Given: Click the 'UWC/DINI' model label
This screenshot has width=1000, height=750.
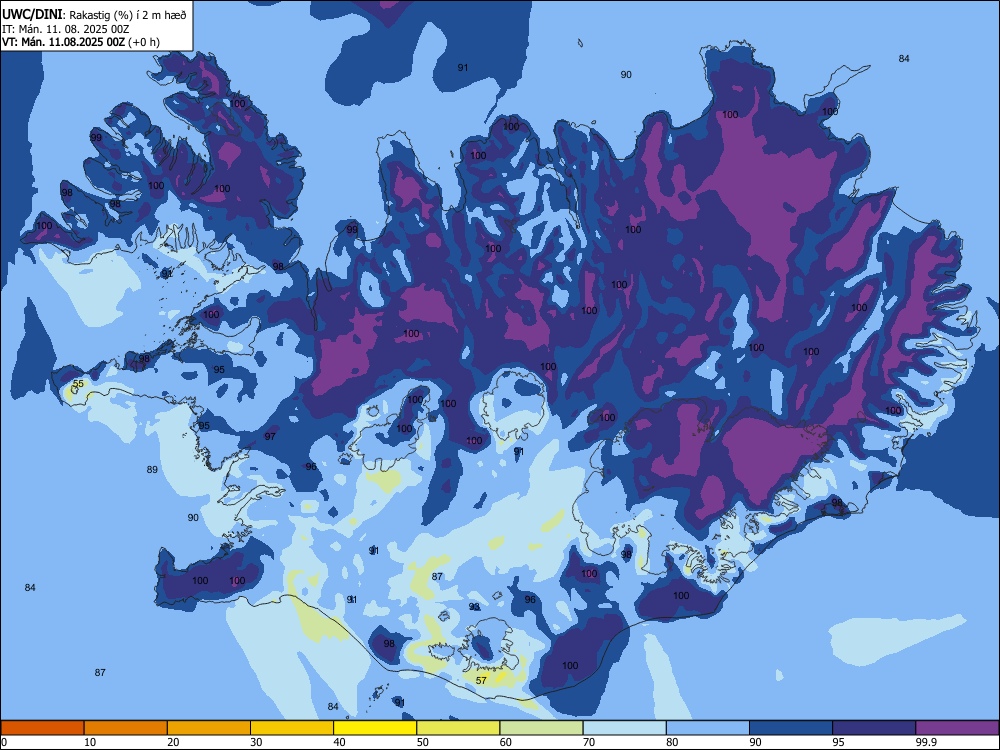Looking at the screenshot, I should (32, 15).
